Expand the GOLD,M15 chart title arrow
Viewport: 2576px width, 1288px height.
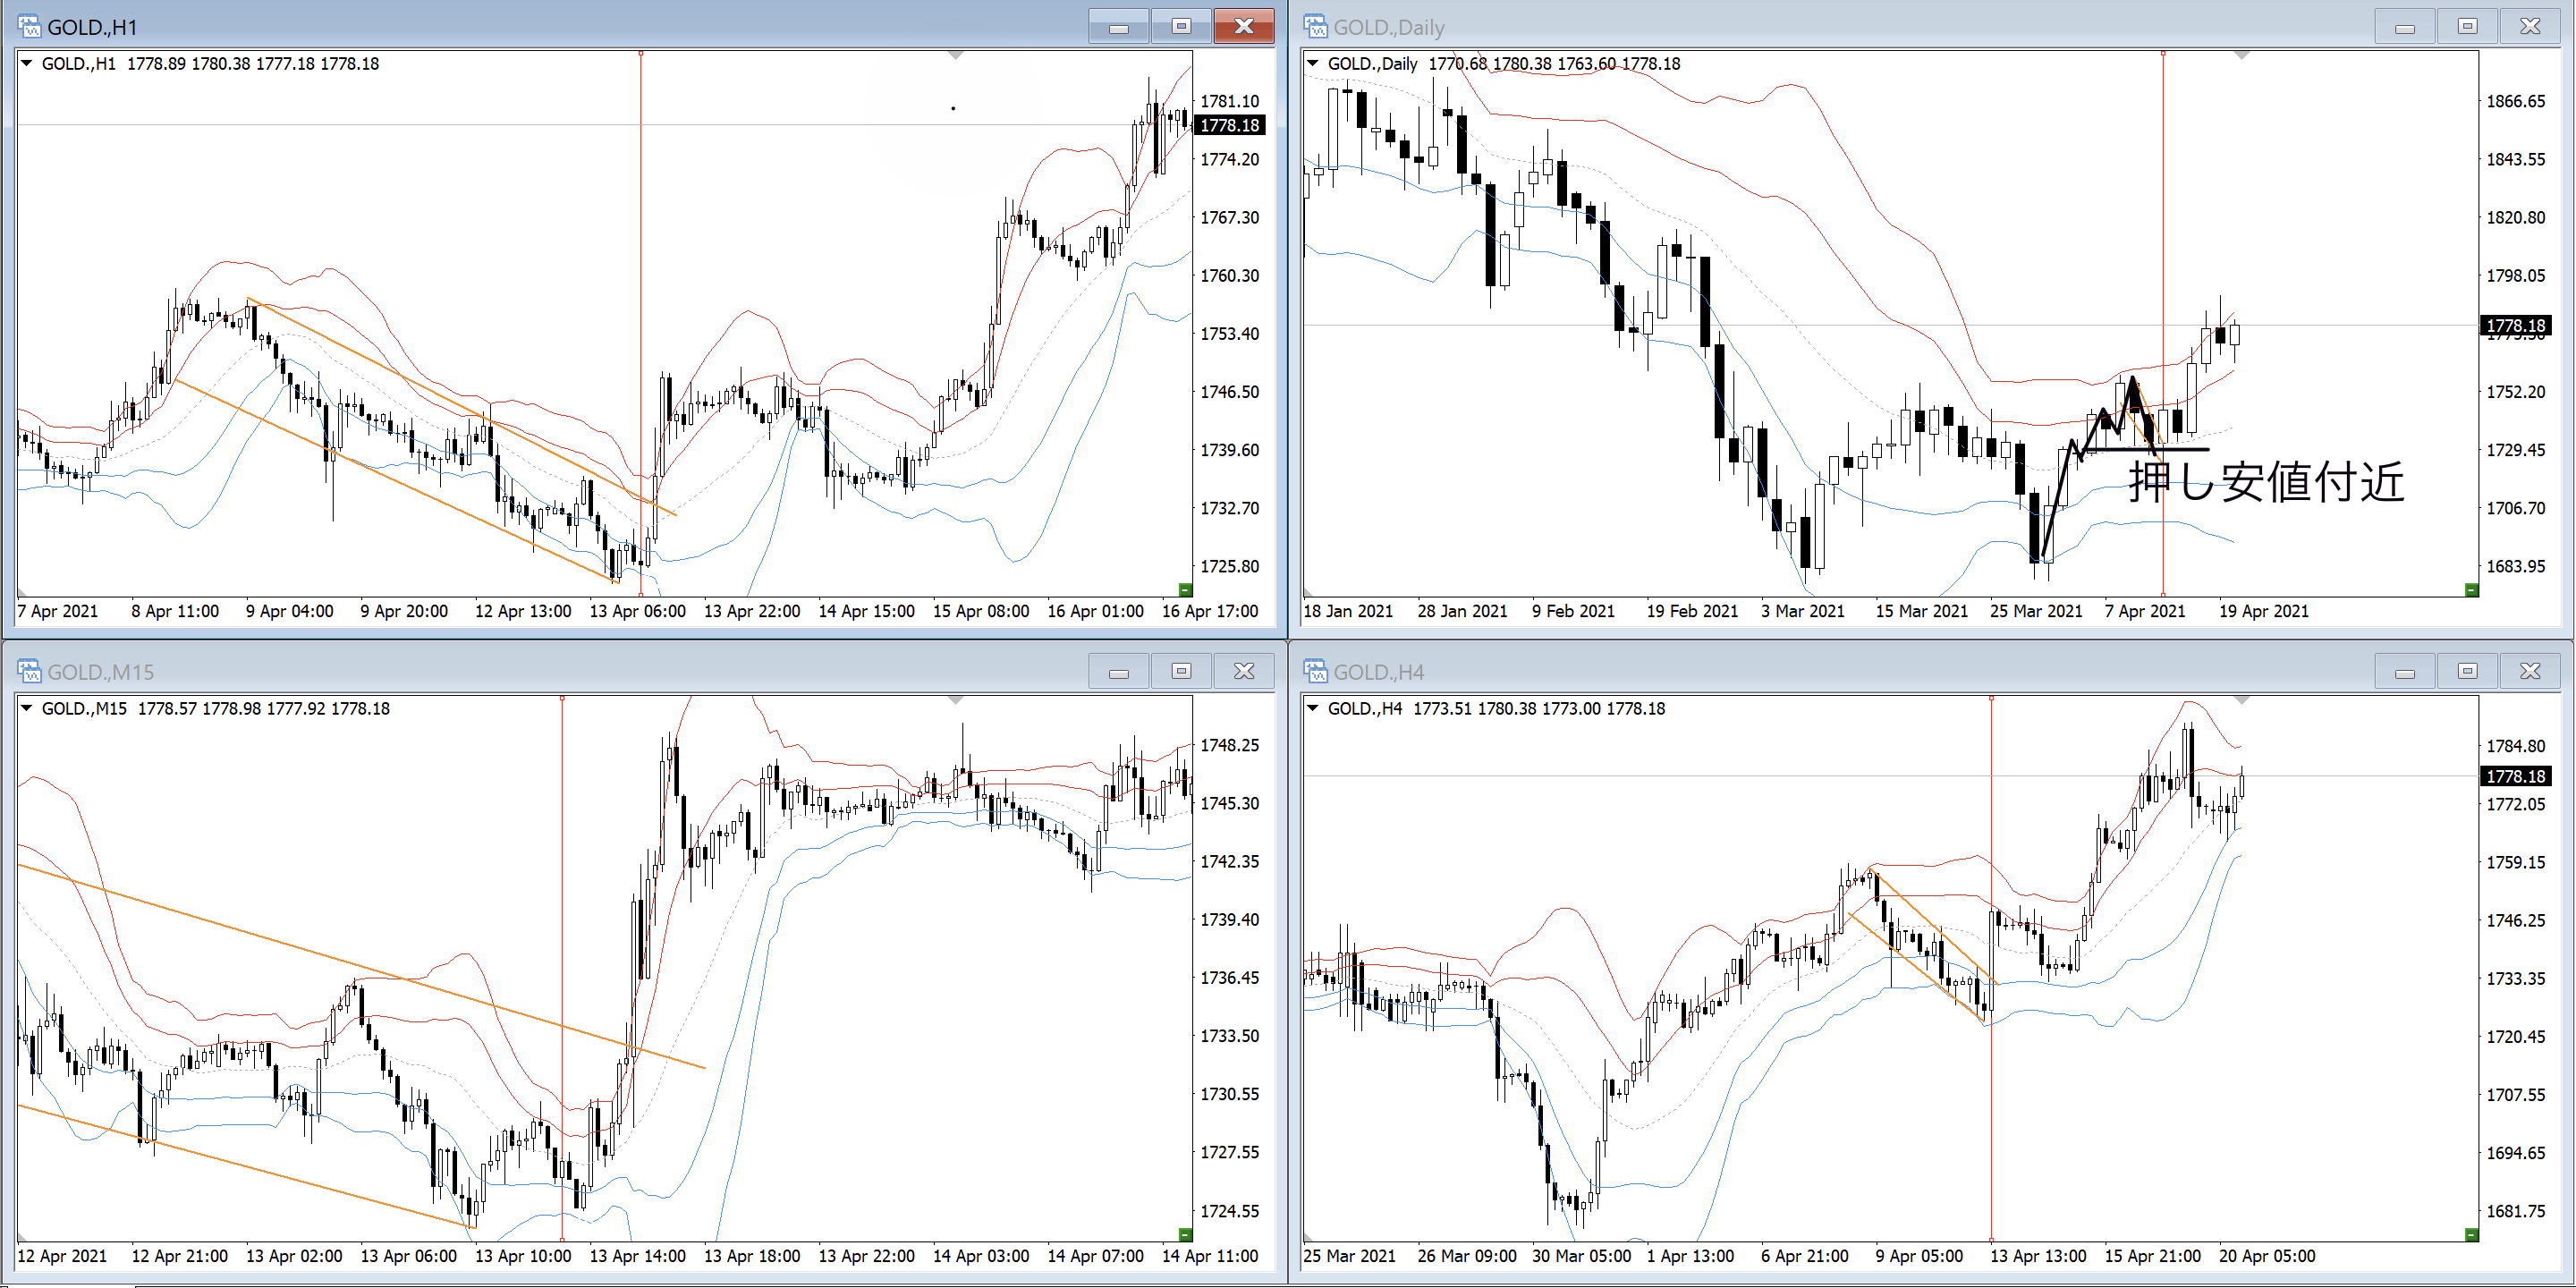pyautogui.click(x=27, y=708)
